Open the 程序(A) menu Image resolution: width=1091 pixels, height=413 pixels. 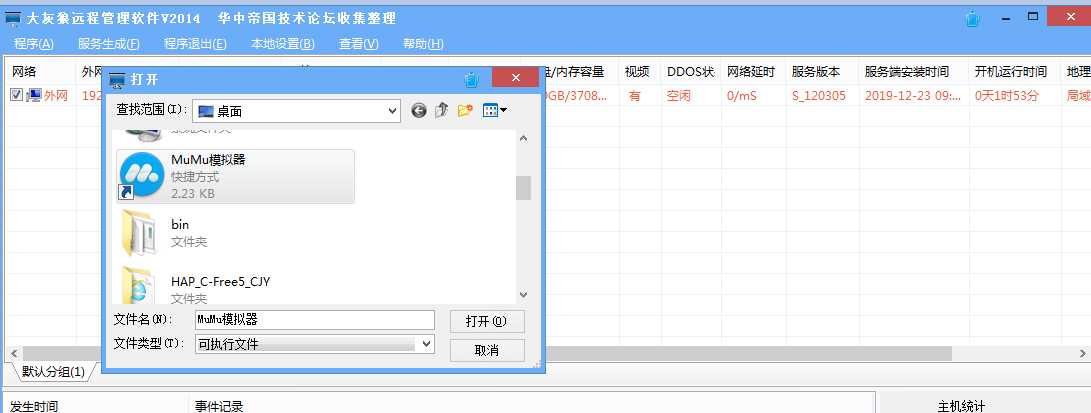pos(33,44)
